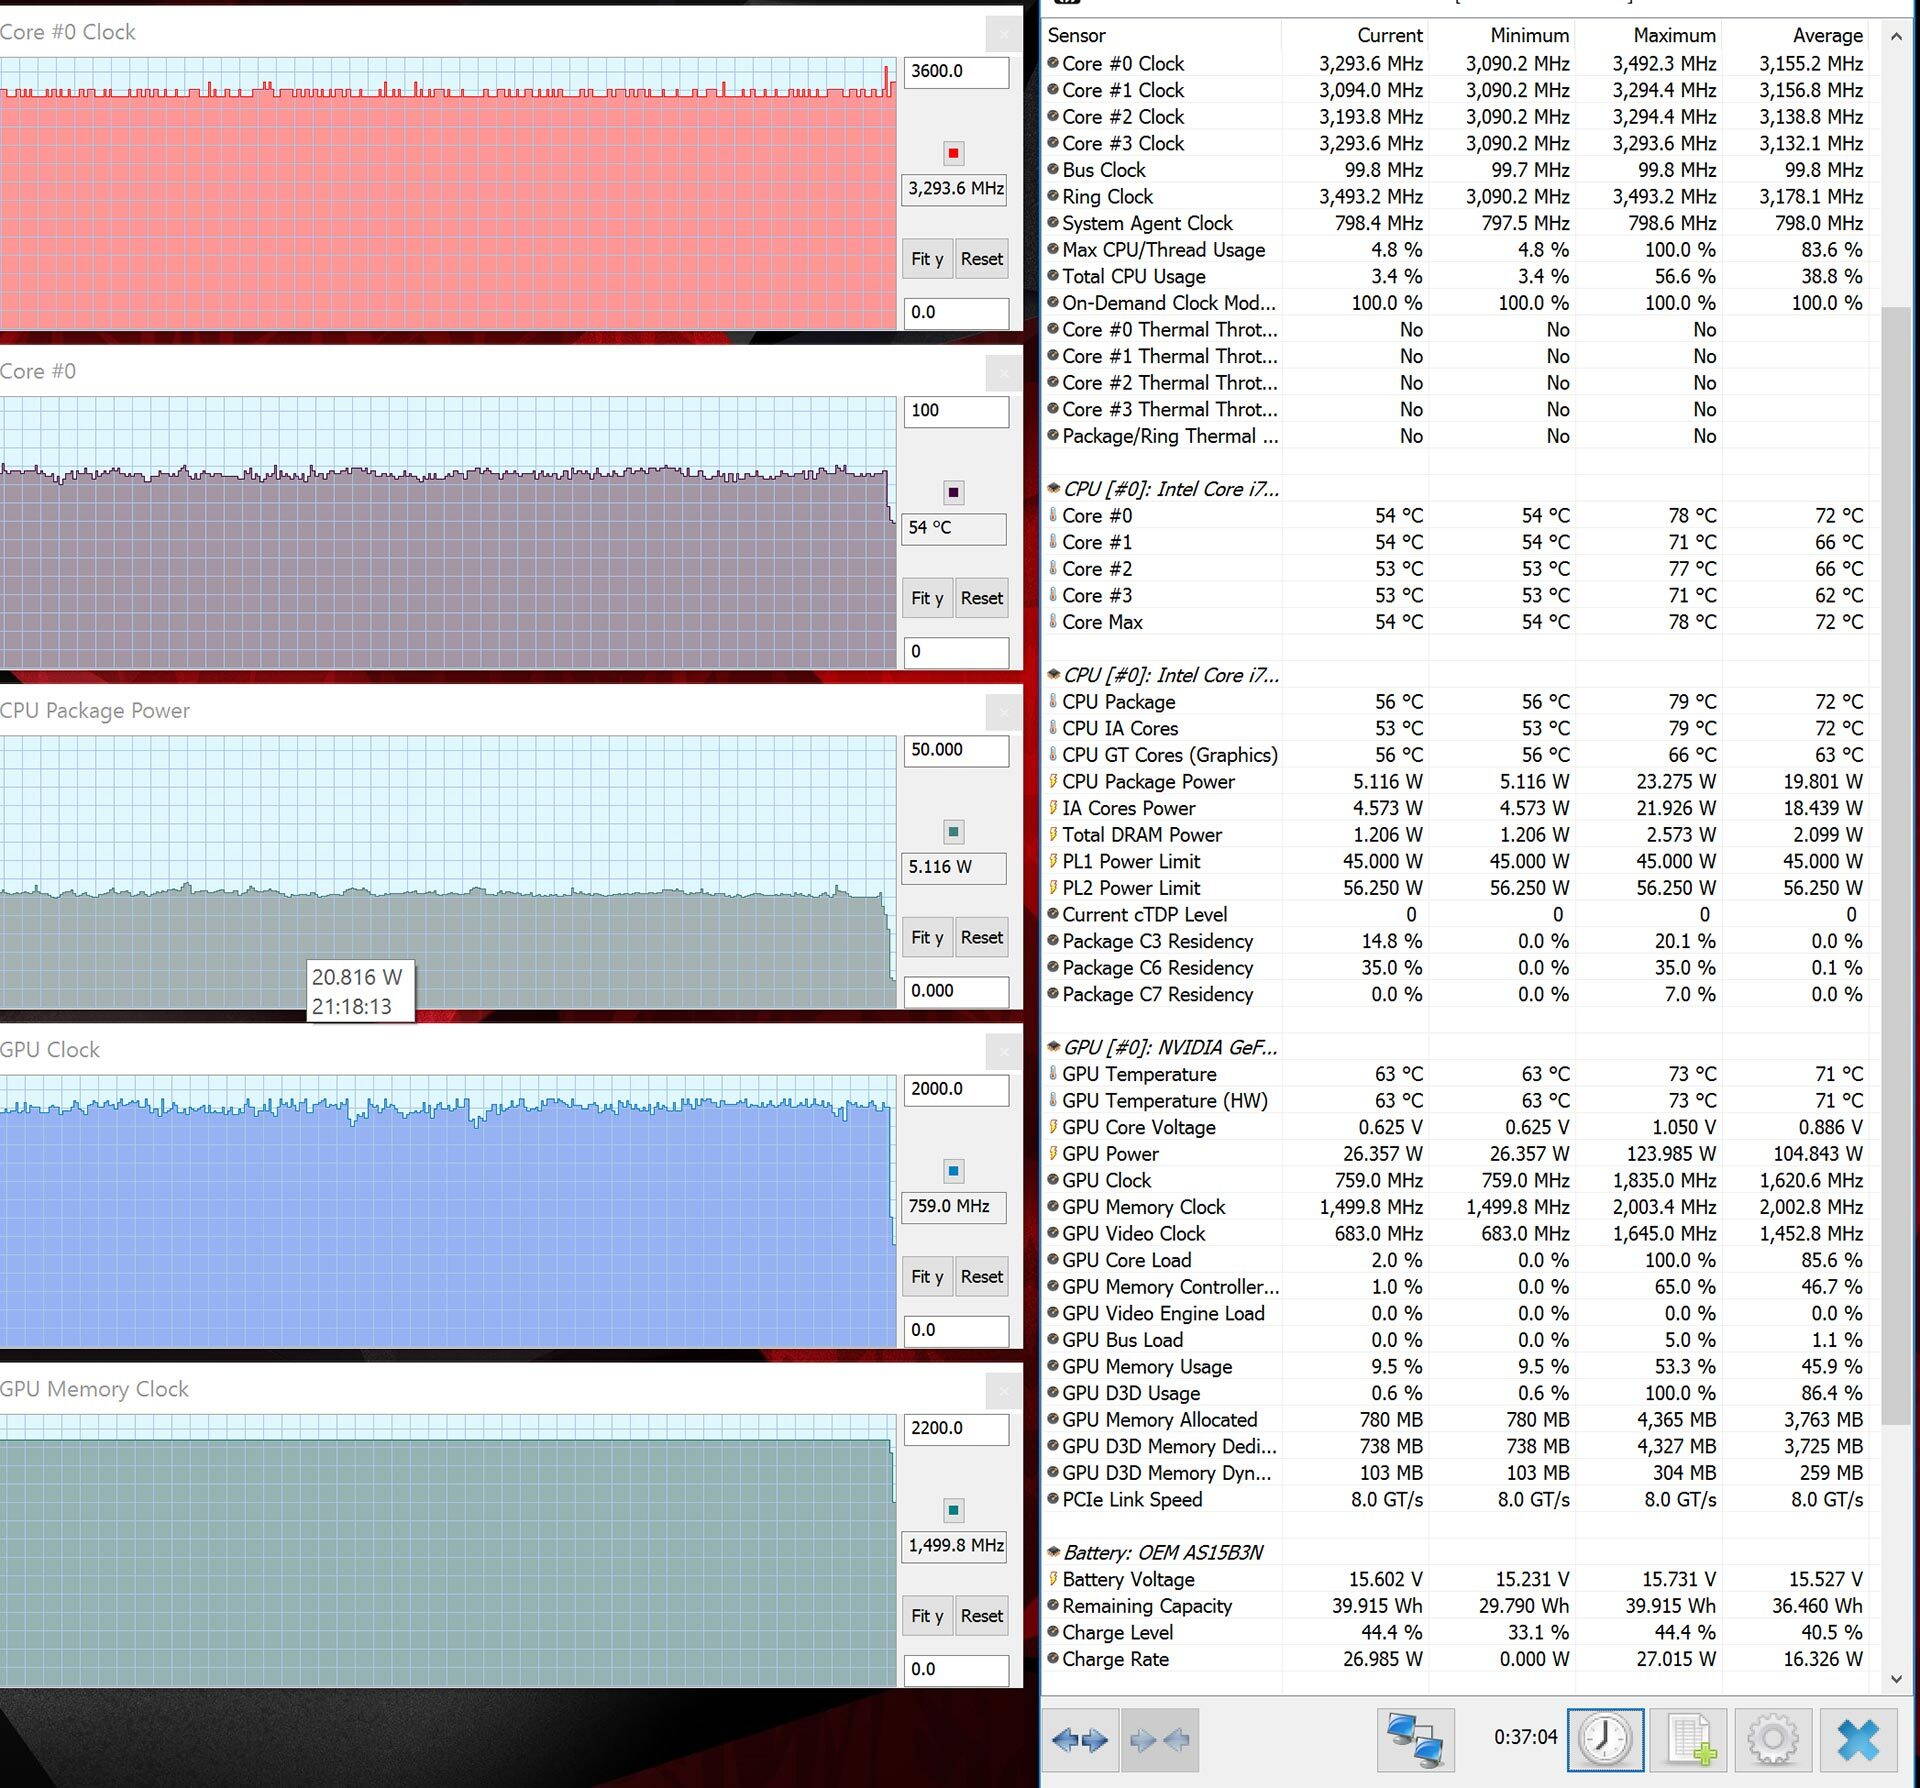Select the GPU Power sensor row

coord(1456,1154)
